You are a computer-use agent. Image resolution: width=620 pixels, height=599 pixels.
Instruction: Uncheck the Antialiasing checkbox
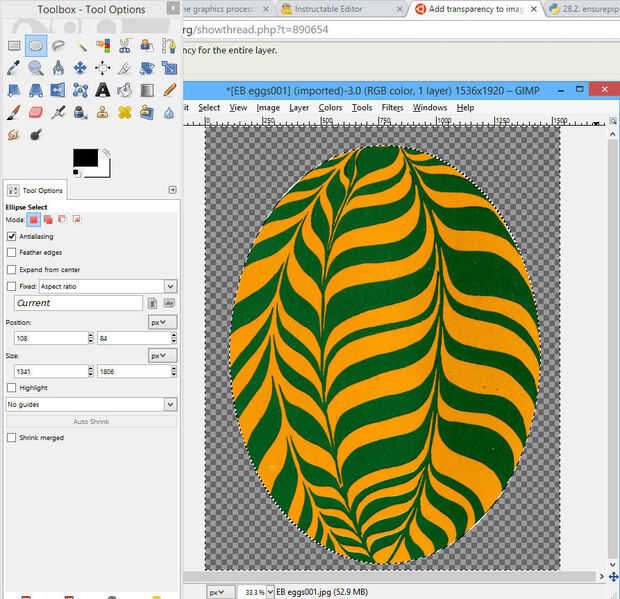click(12, 236)
